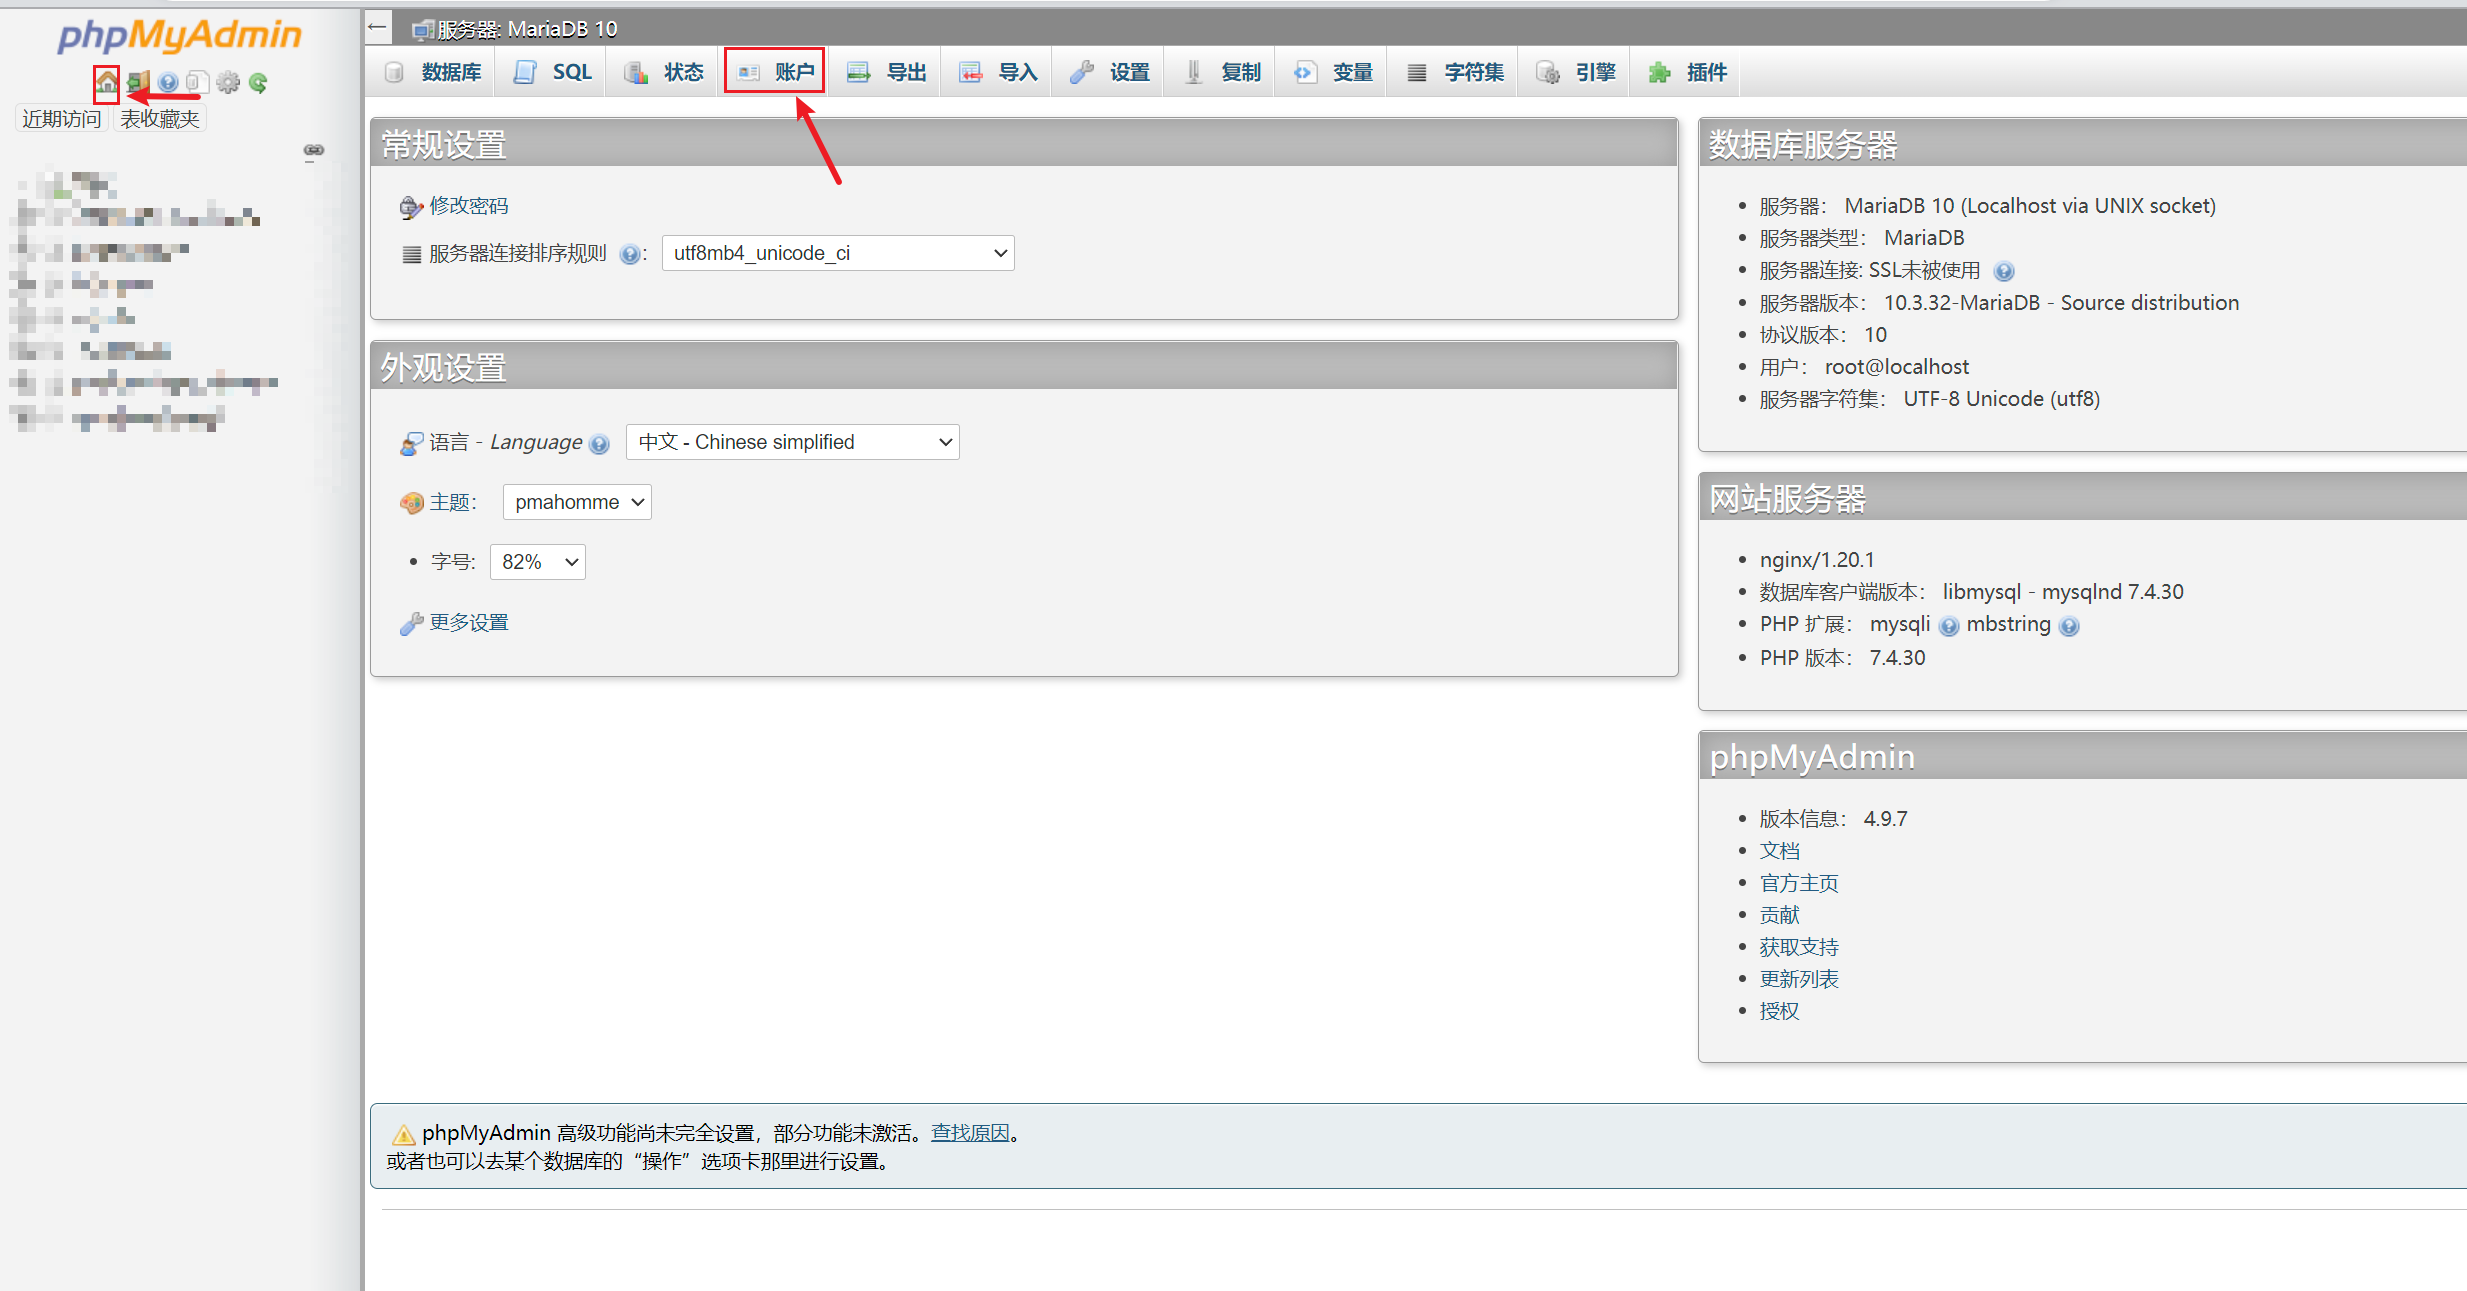Viewport: 2467px width, 1291px height.
Task: Open the 贡献 link
Action: coord(1779,915)
